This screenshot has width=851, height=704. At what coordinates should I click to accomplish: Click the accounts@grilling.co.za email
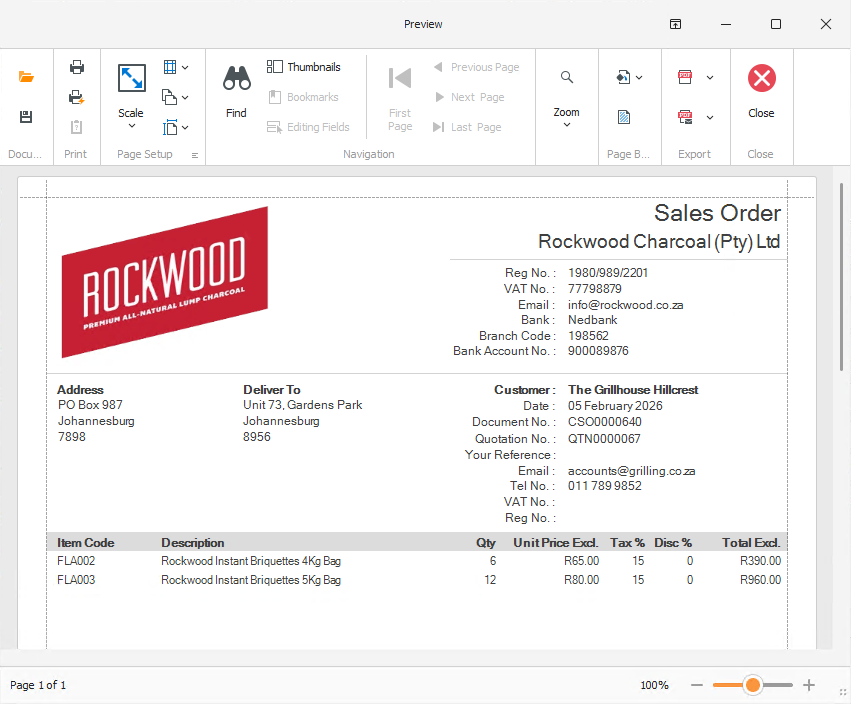coord(631,471)
